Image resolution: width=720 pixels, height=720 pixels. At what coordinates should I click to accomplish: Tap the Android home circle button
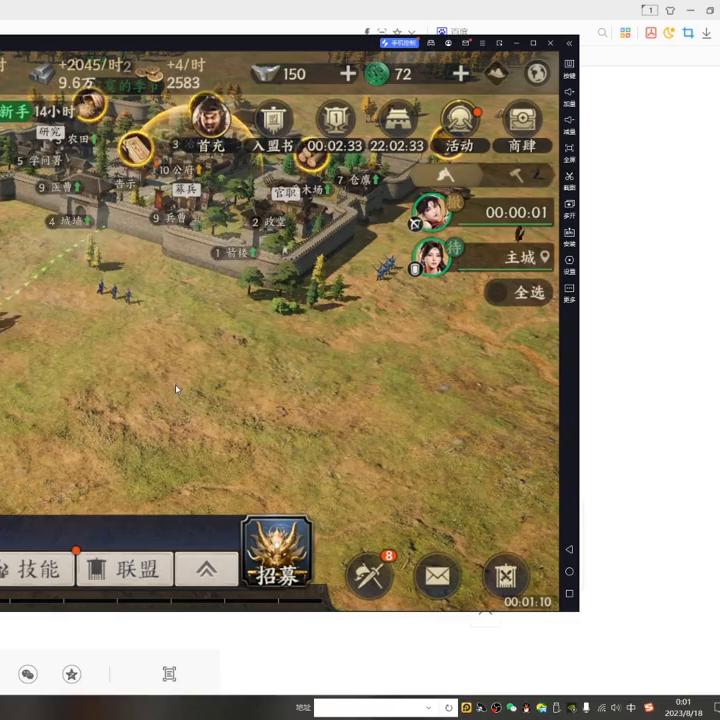569,572
